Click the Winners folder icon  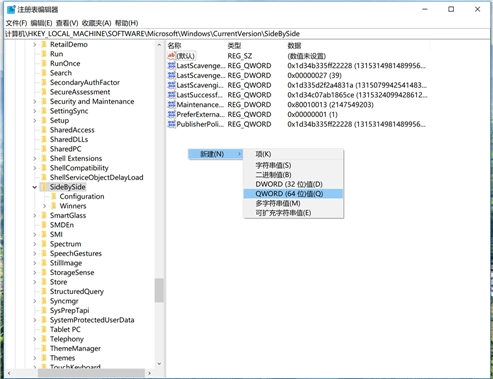click(54, 206)
